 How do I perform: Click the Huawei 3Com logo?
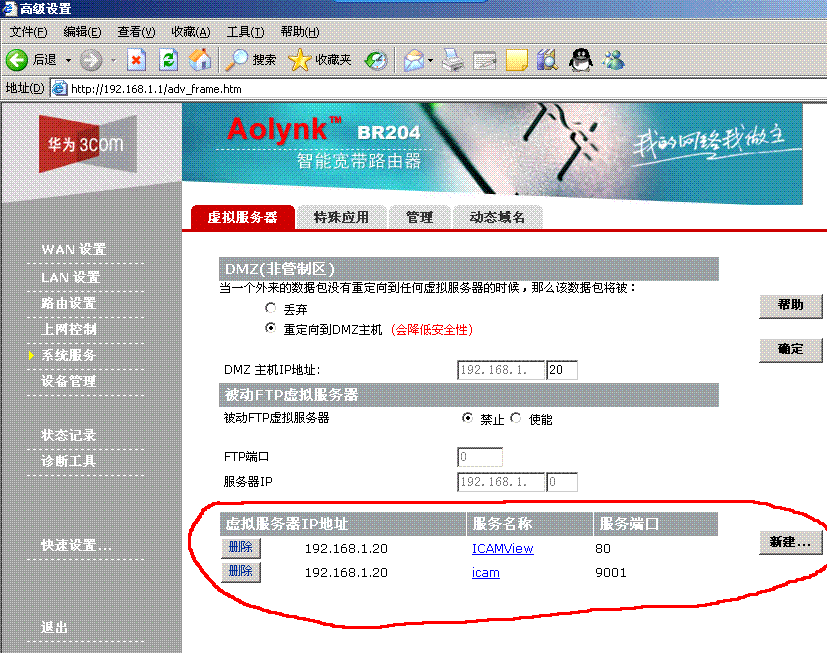coord(88,144)
